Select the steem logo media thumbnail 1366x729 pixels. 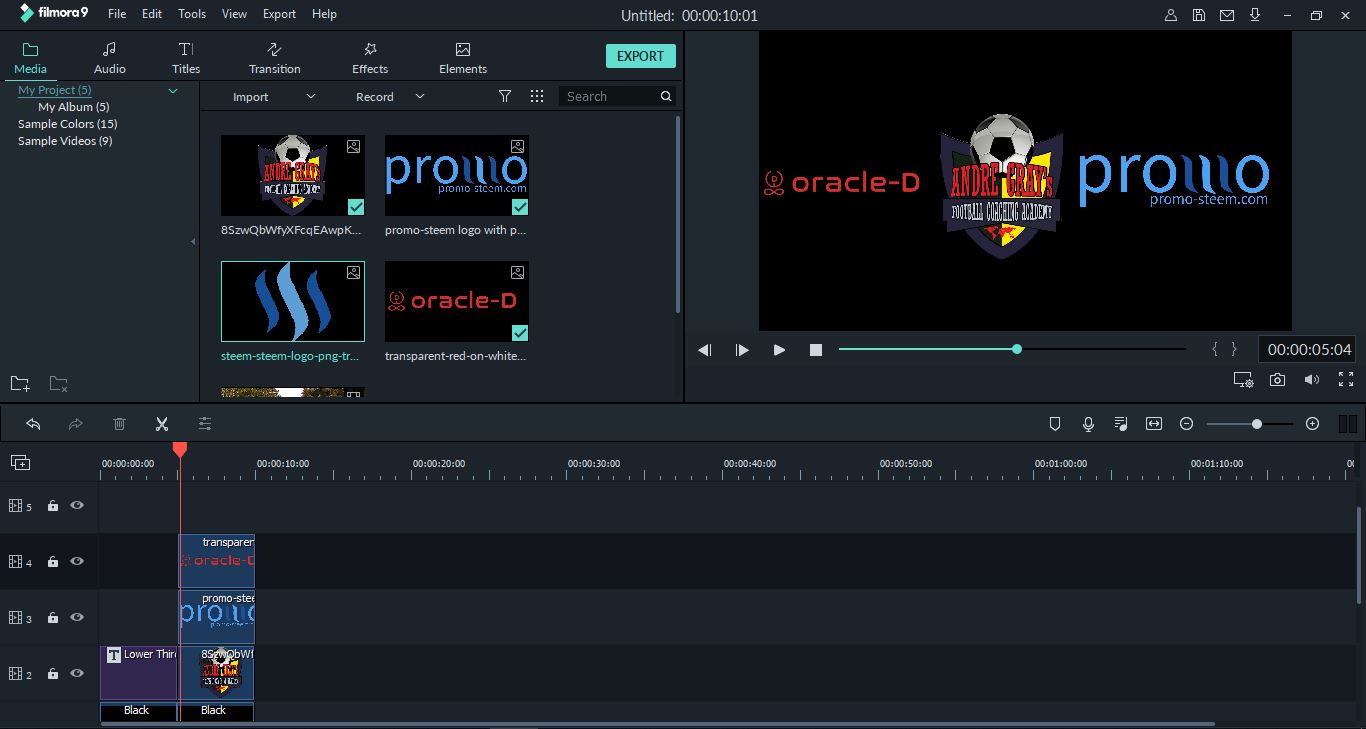[293, 302]
